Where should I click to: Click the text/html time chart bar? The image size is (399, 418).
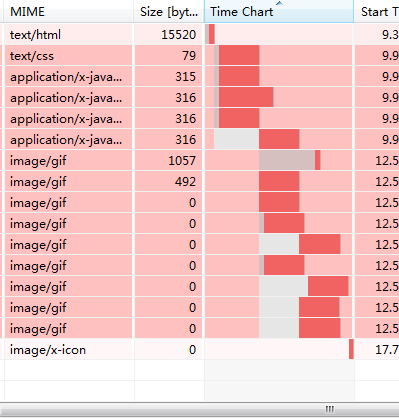pos(212,34)
